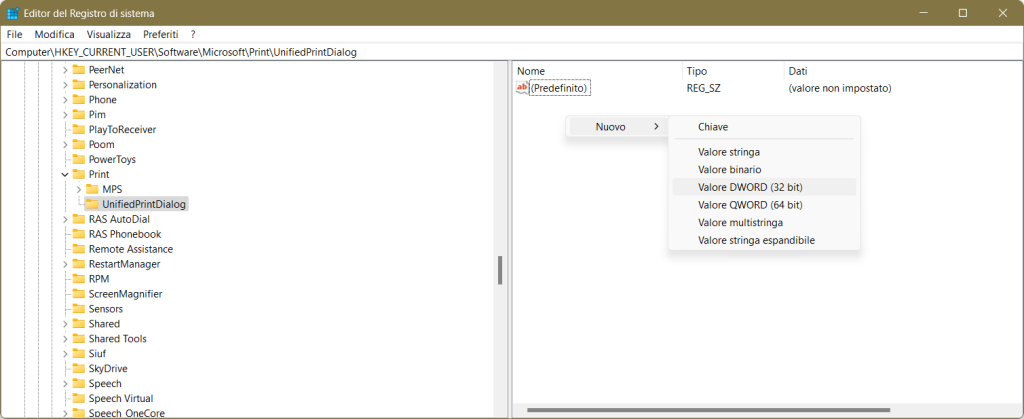Choose Valore stringa from submenu
The height and width of the screenshot is (419, 1024).
tap(764, 151)
